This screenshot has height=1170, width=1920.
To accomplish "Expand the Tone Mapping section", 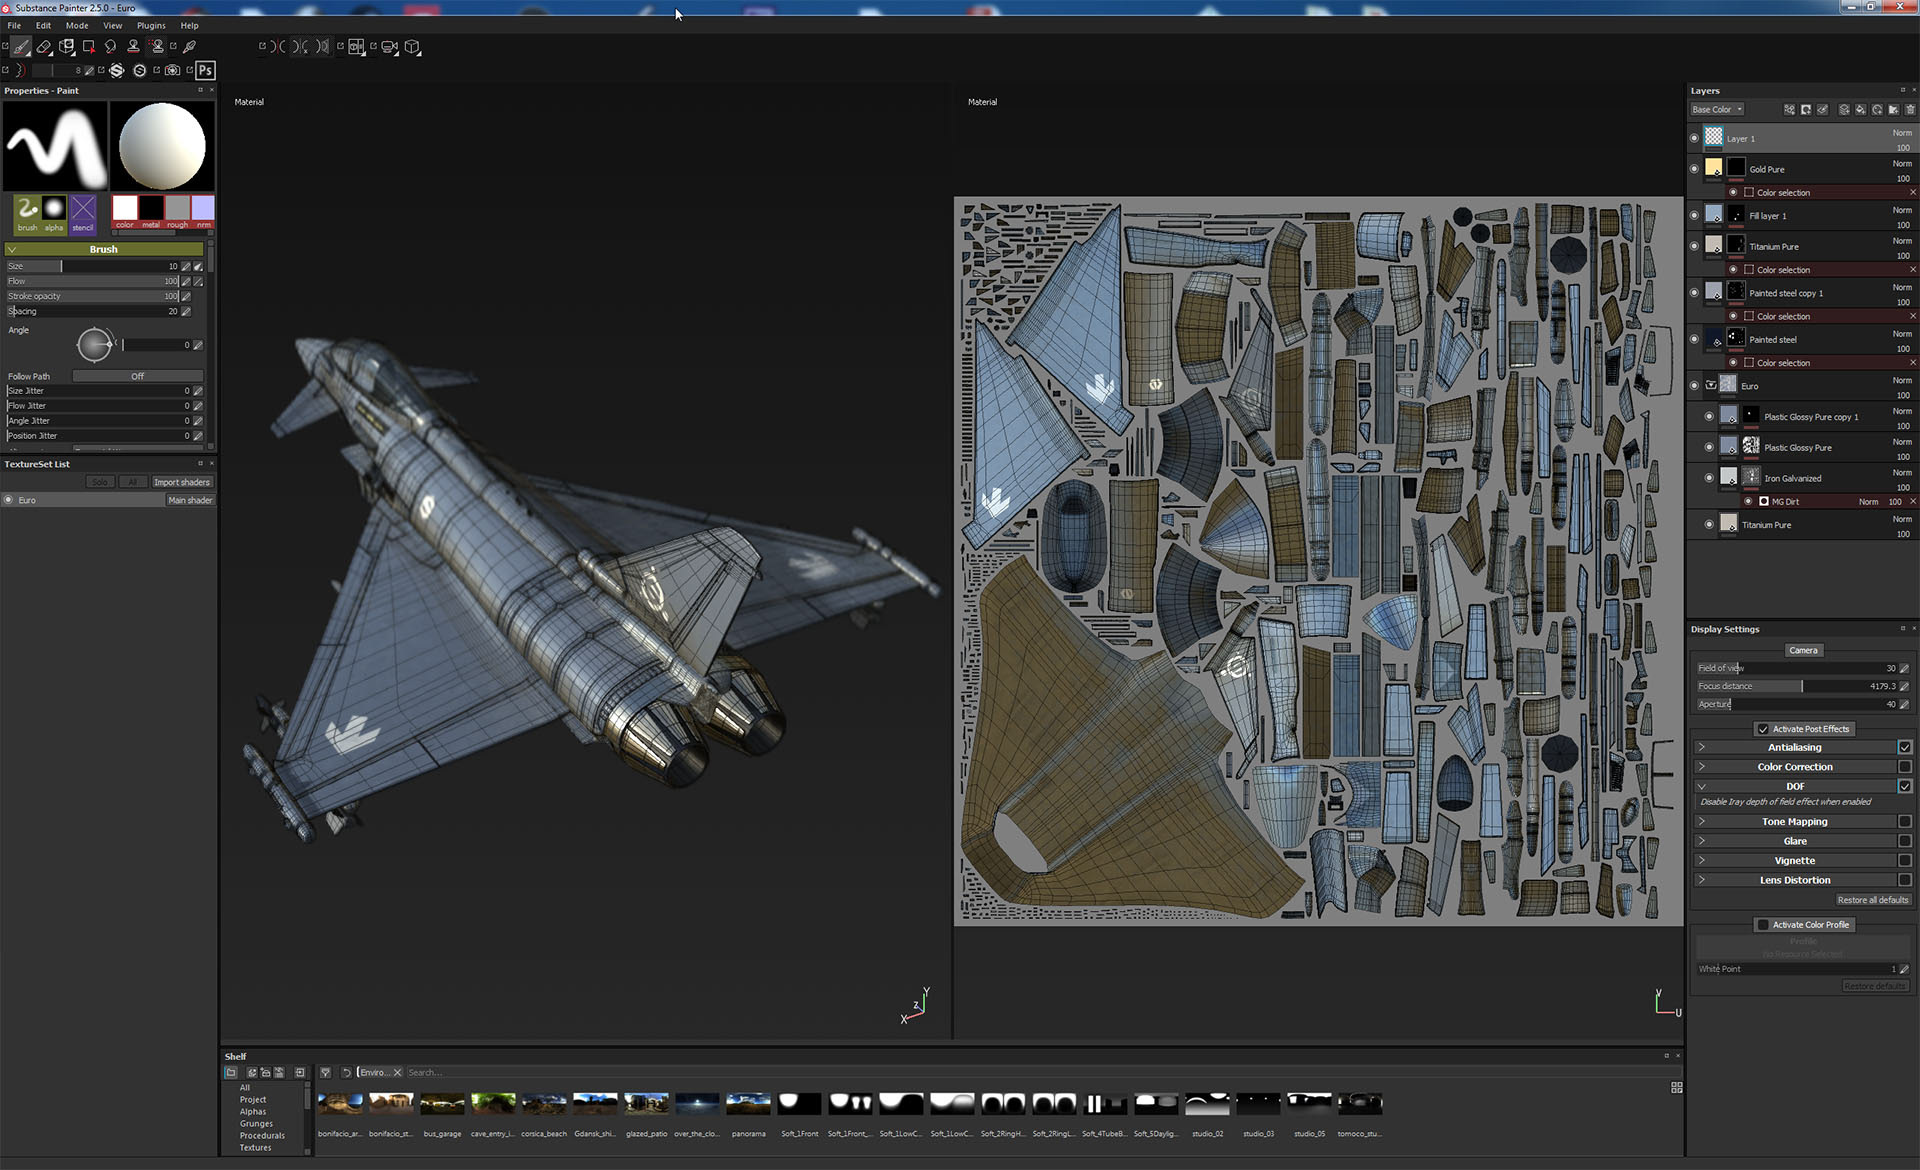I will [x=1701, y=822].
